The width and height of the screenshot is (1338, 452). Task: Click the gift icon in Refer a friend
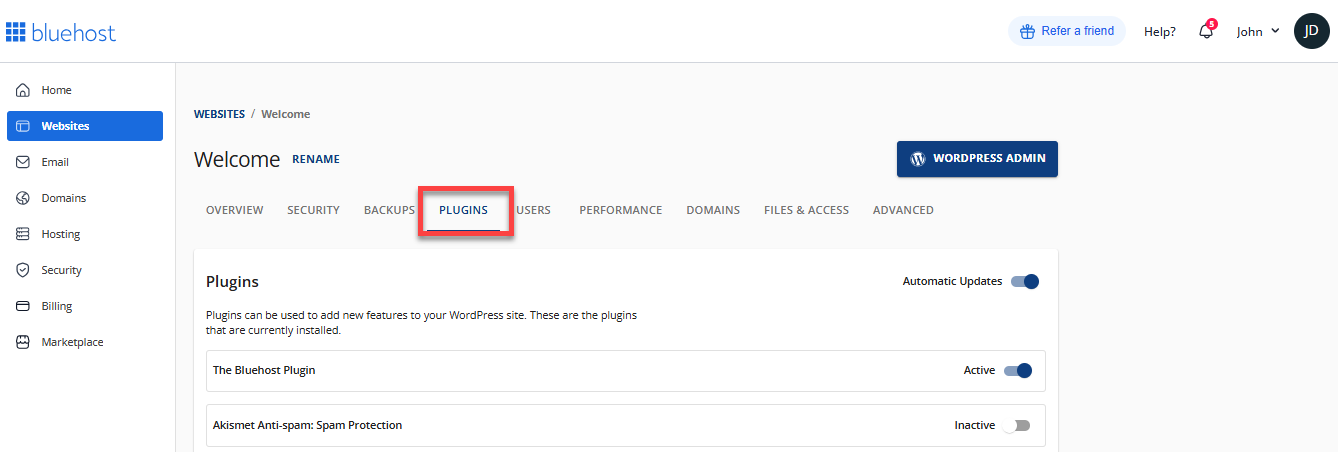coord(1027,31)
